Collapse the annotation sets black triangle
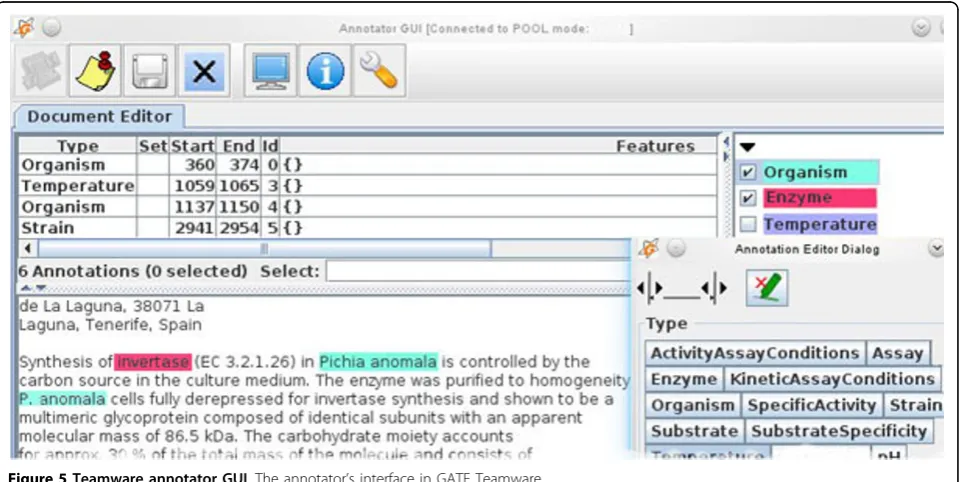965x482 pixels. coord(747,148)
